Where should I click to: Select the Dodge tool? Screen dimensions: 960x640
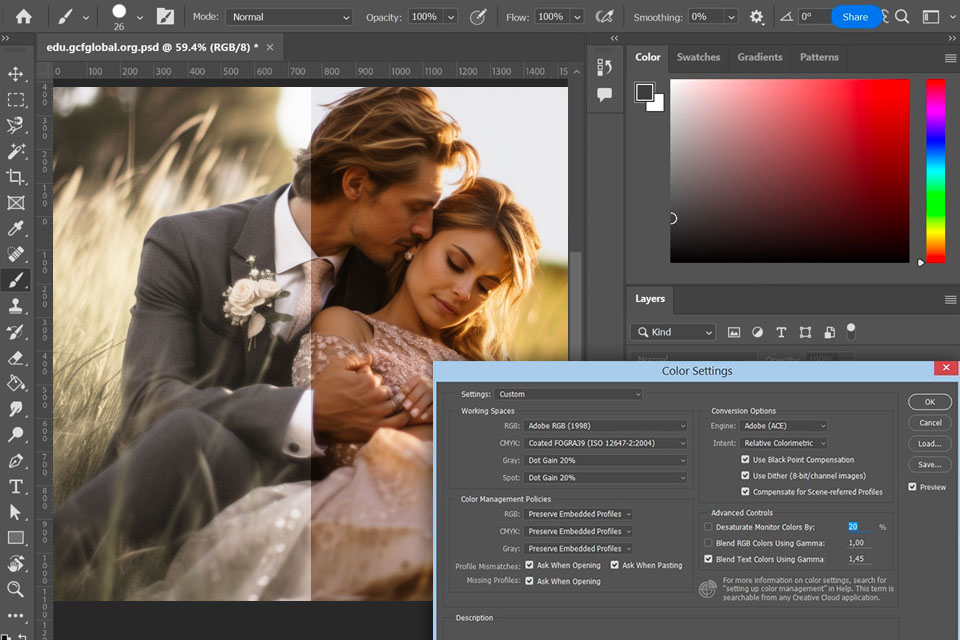click(15, 435)
